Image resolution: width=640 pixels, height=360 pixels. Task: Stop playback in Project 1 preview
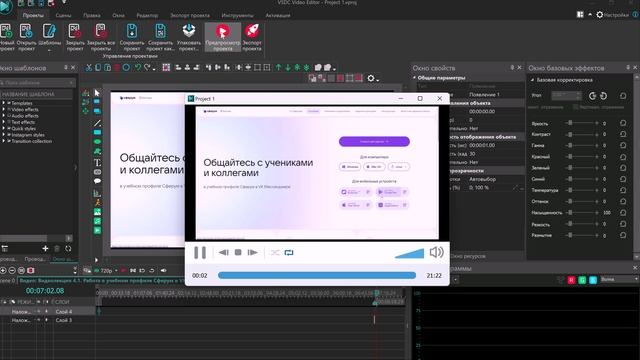pos(238,253)
